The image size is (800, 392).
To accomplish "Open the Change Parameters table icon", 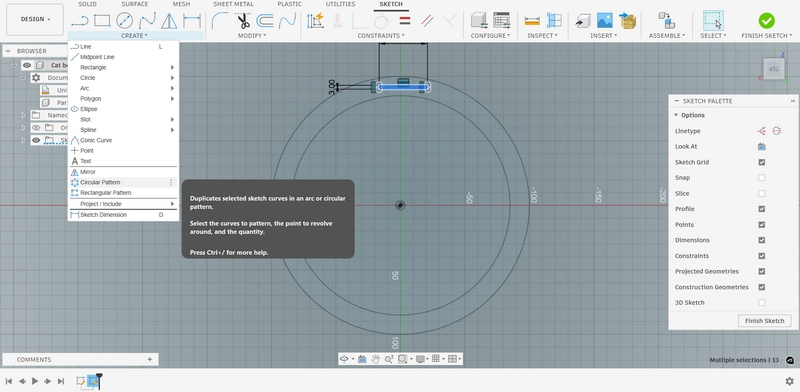I will click(x=502, y=20).
